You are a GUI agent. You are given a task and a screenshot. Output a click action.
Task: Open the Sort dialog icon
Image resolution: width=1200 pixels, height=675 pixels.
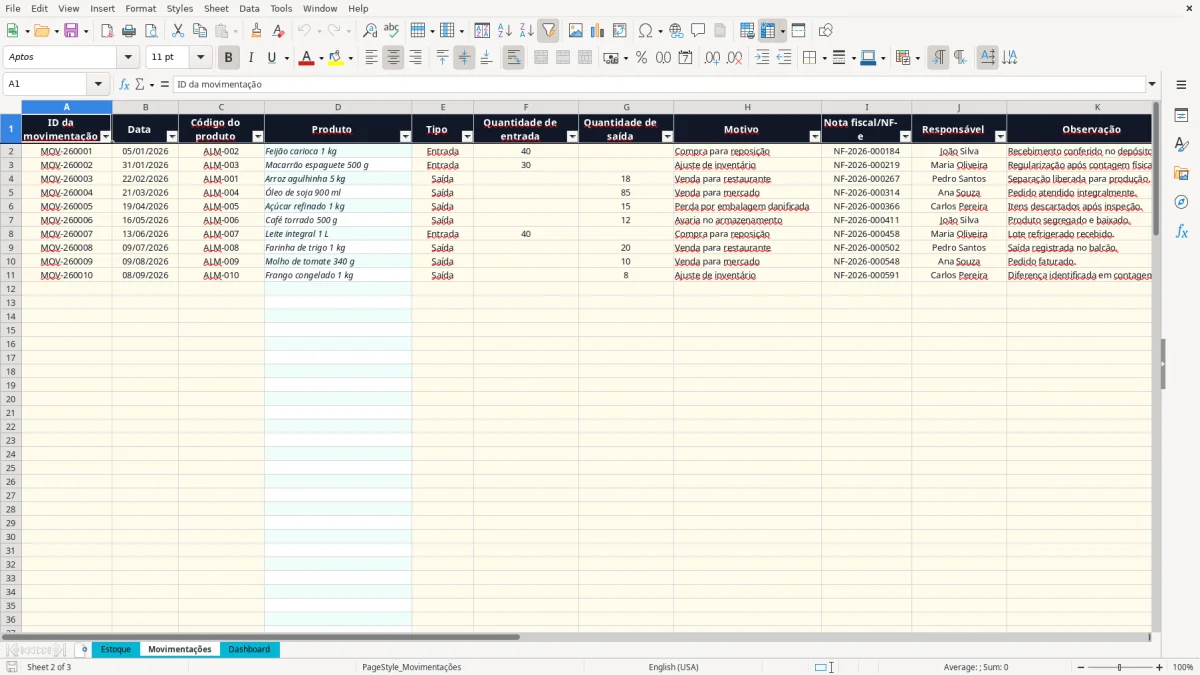point(482,31)
